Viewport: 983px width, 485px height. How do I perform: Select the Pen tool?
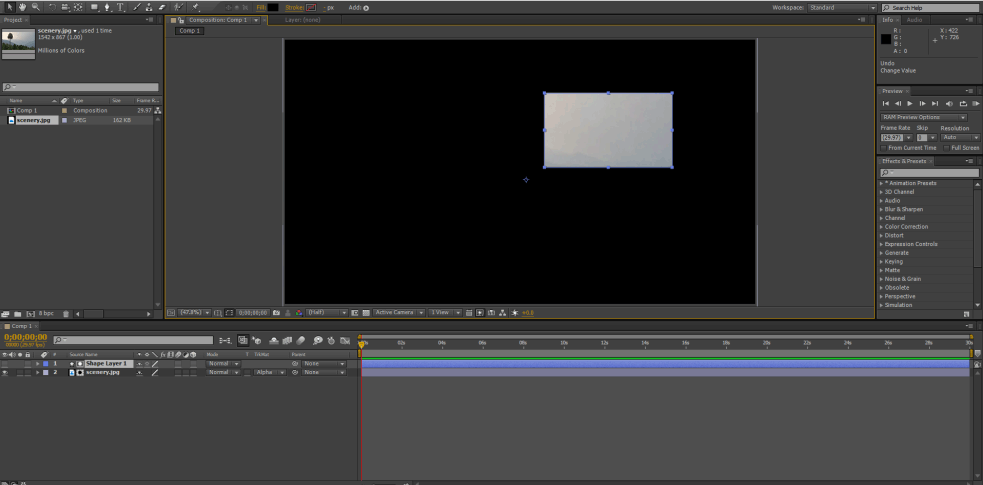pos(107,8)
